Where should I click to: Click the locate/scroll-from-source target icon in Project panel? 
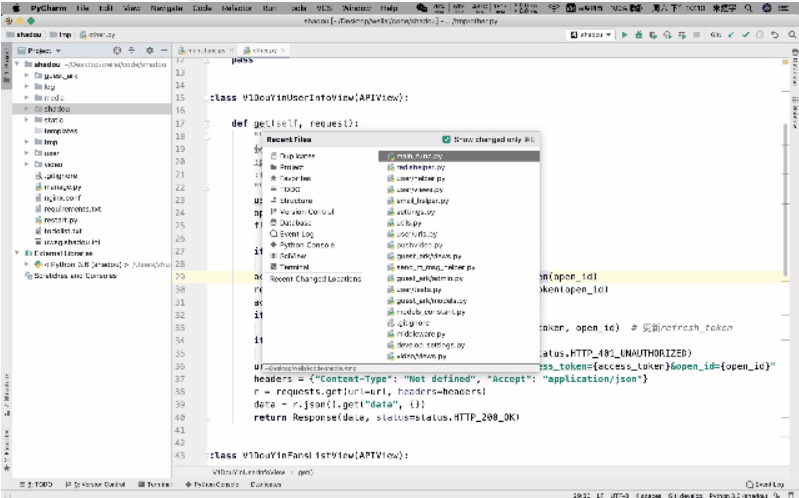(x=117, y=50)
